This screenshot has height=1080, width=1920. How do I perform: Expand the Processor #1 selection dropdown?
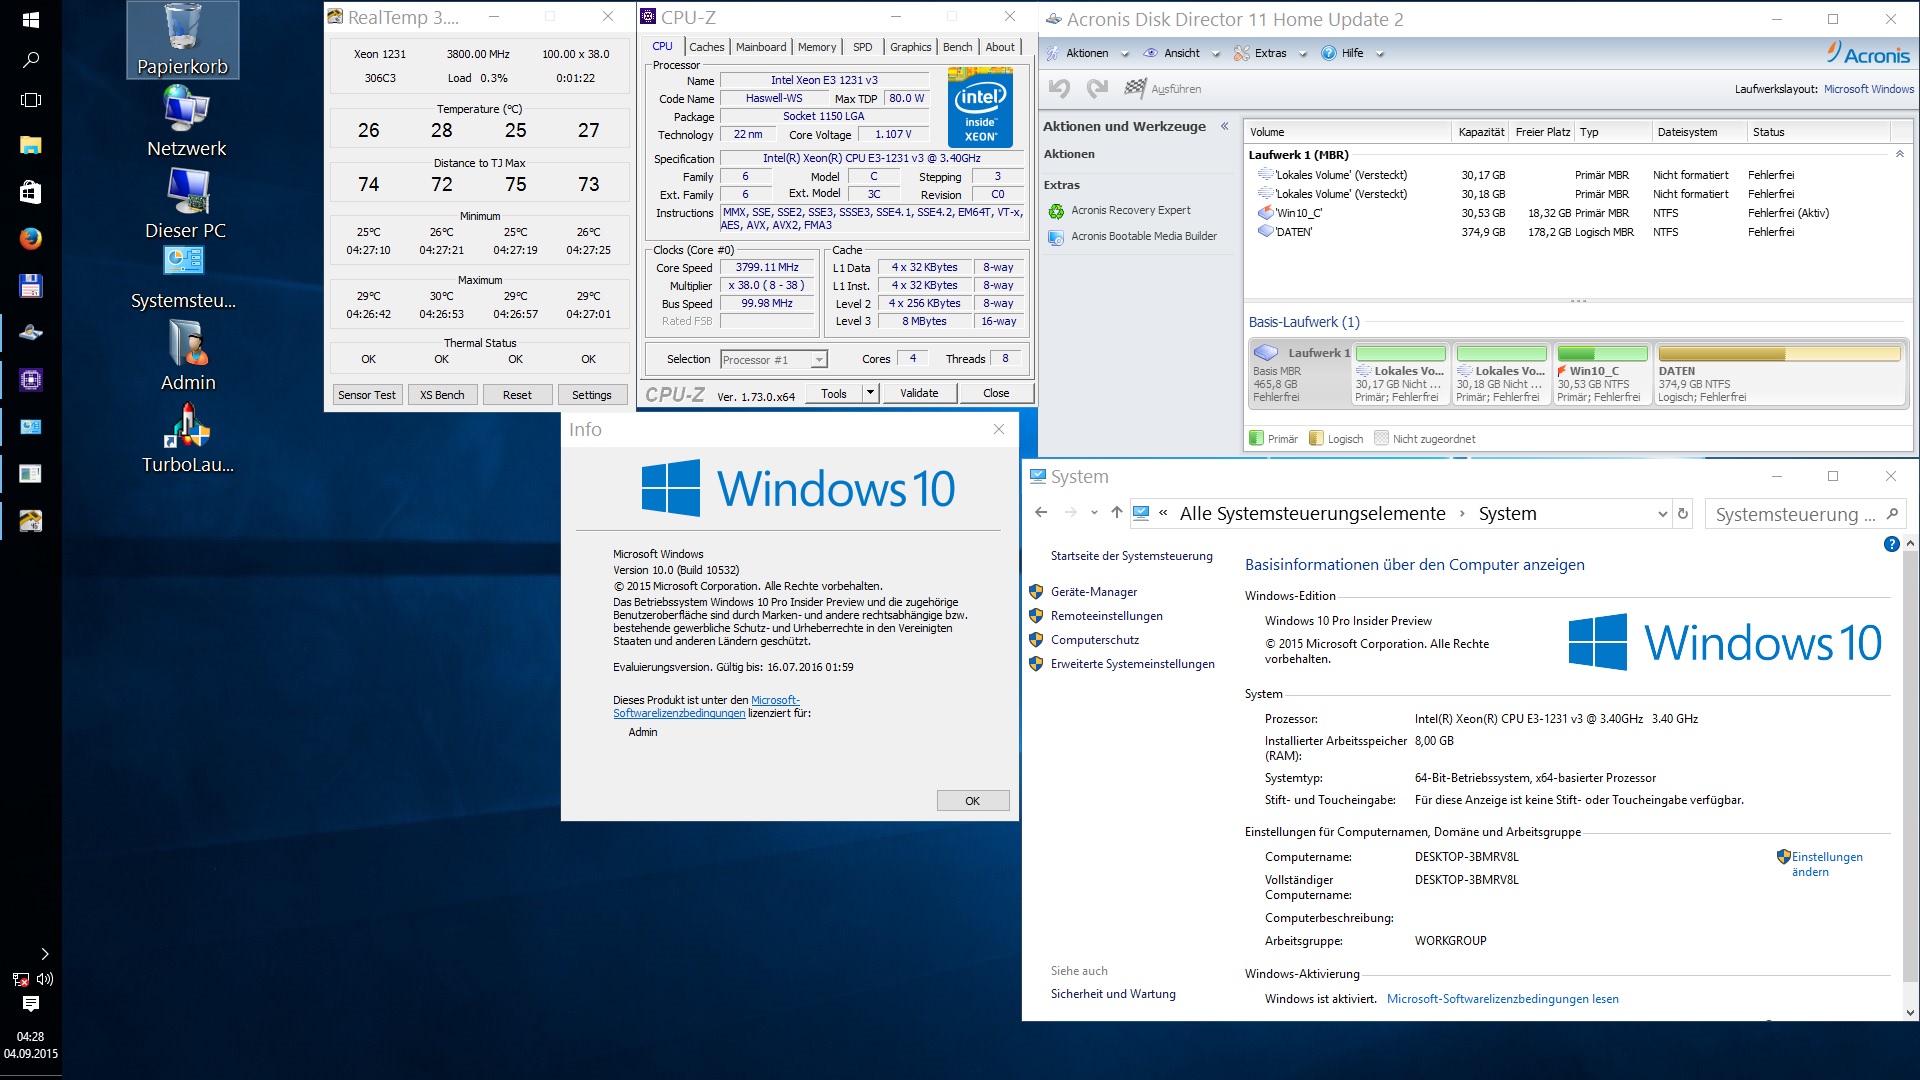click(819, 360)
